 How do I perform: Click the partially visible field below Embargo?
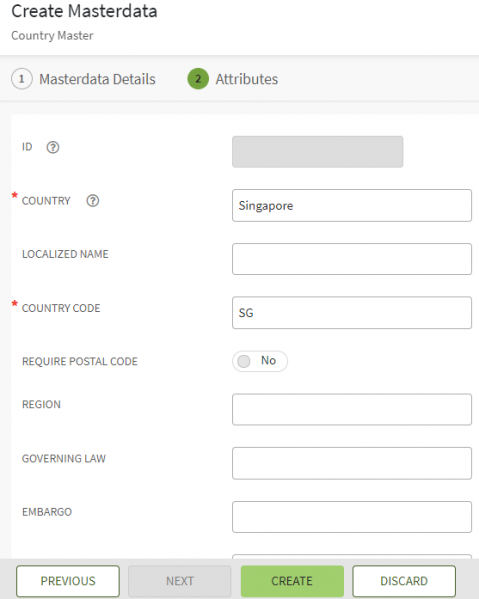click(x=352, y=556)
